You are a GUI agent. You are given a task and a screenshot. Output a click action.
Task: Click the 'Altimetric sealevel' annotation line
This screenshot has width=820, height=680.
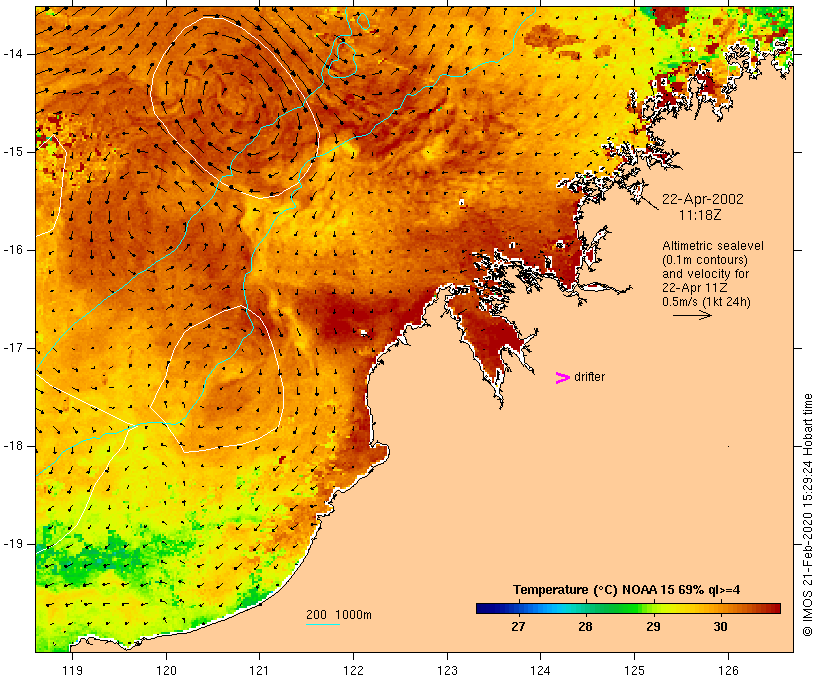[713, 246]
